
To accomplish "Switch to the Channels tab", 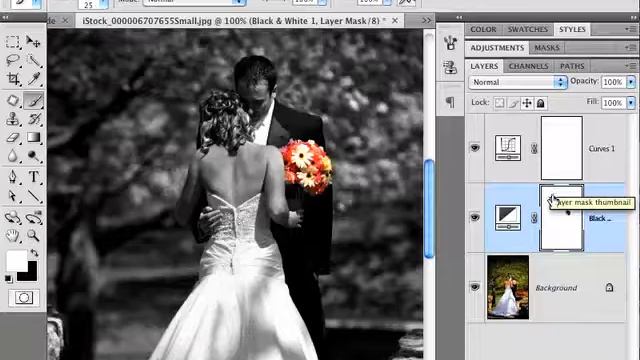I will [x=528, y=66].
